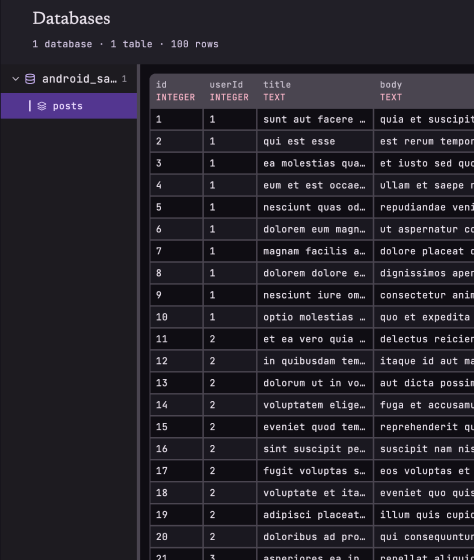Click id cell of row 10
Image resolution: width=474 pixels, height=560 pixels.
tap(177, 317)
